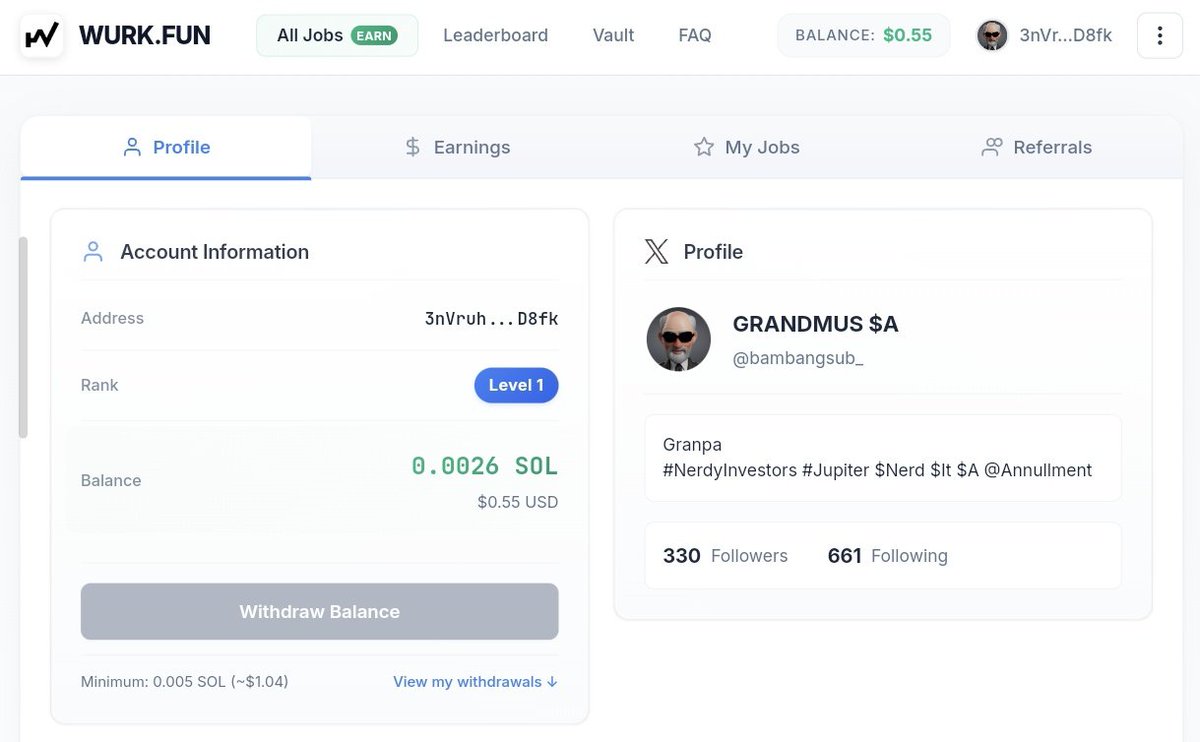Click the person icon in Profile tab

(132, 147)
